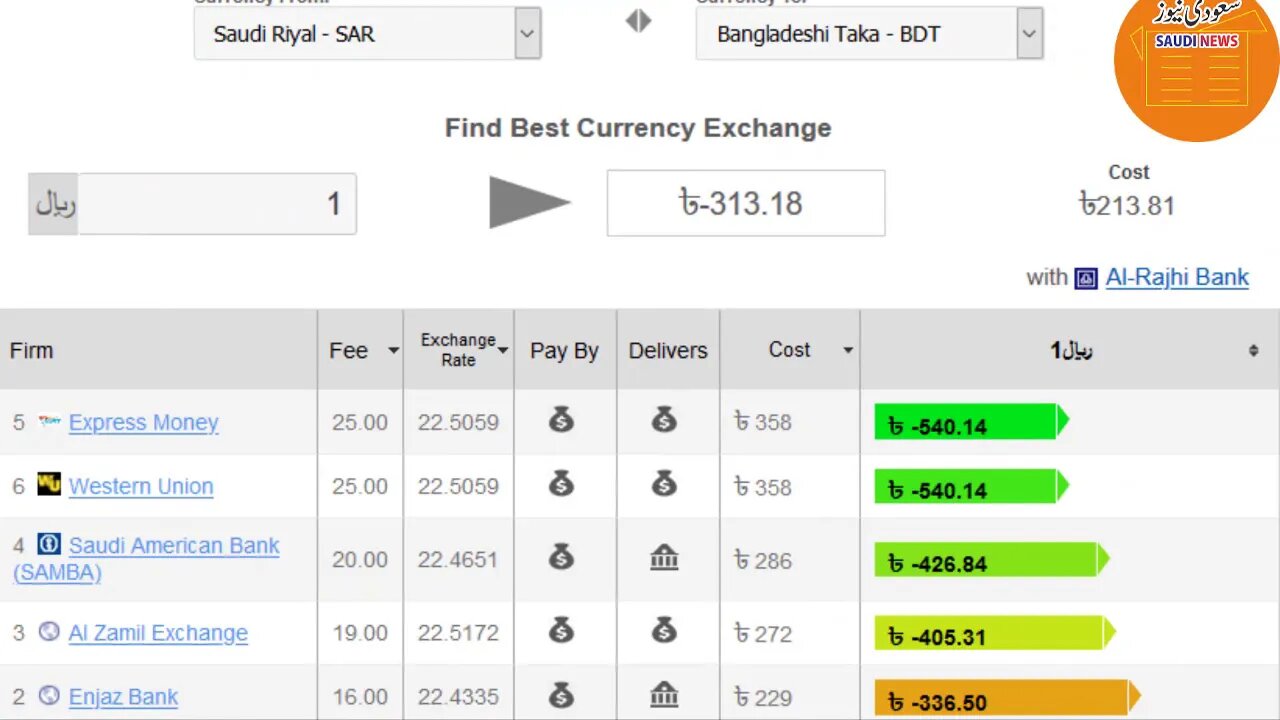This screenshot has height=720, width=1280.
Task: Click the ৳-313.18 result box
Action: point(746,203)
